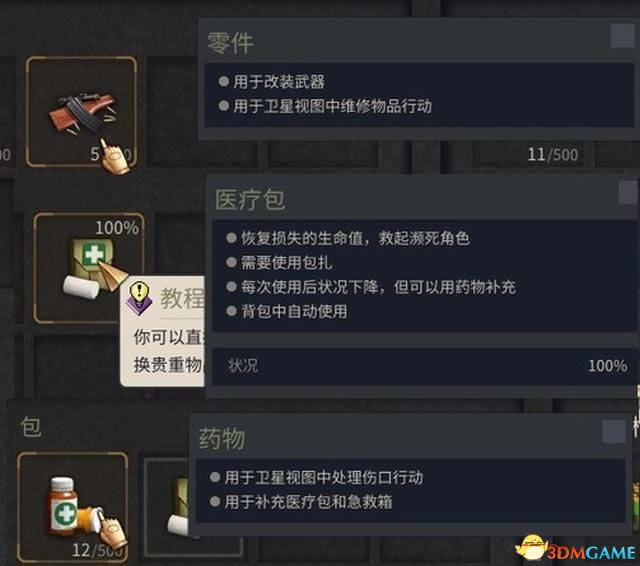Toggle the square box in 药物 tooltip header
Viewport: 640px width, 566px height.
[x=613, y=431]
